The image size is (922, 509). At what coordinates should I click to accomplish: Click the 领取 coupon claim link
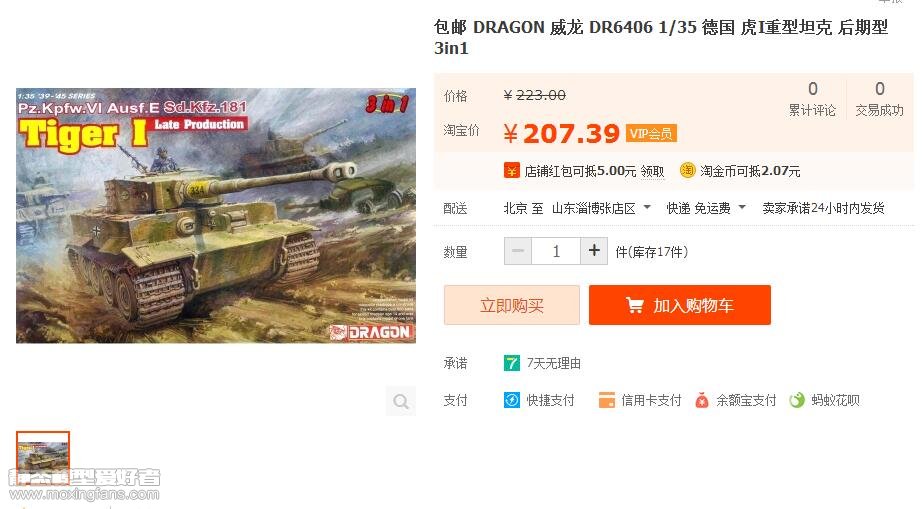(652, 171)
